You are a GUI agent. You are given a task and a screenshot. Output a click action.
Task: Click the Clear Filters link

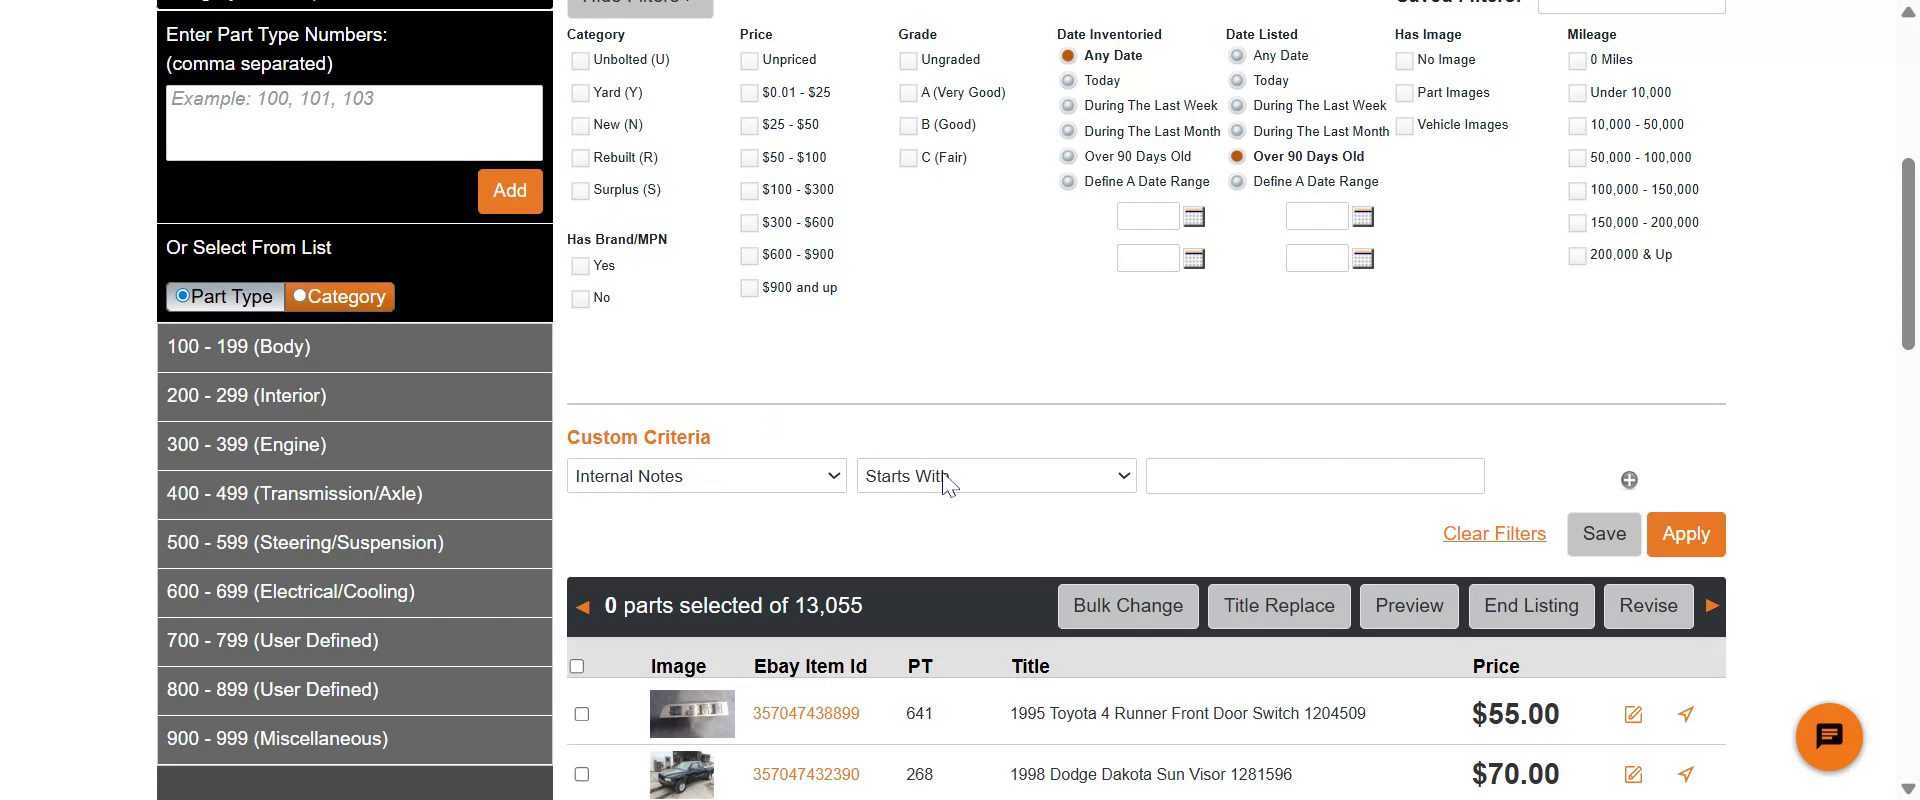point(1494,534)
